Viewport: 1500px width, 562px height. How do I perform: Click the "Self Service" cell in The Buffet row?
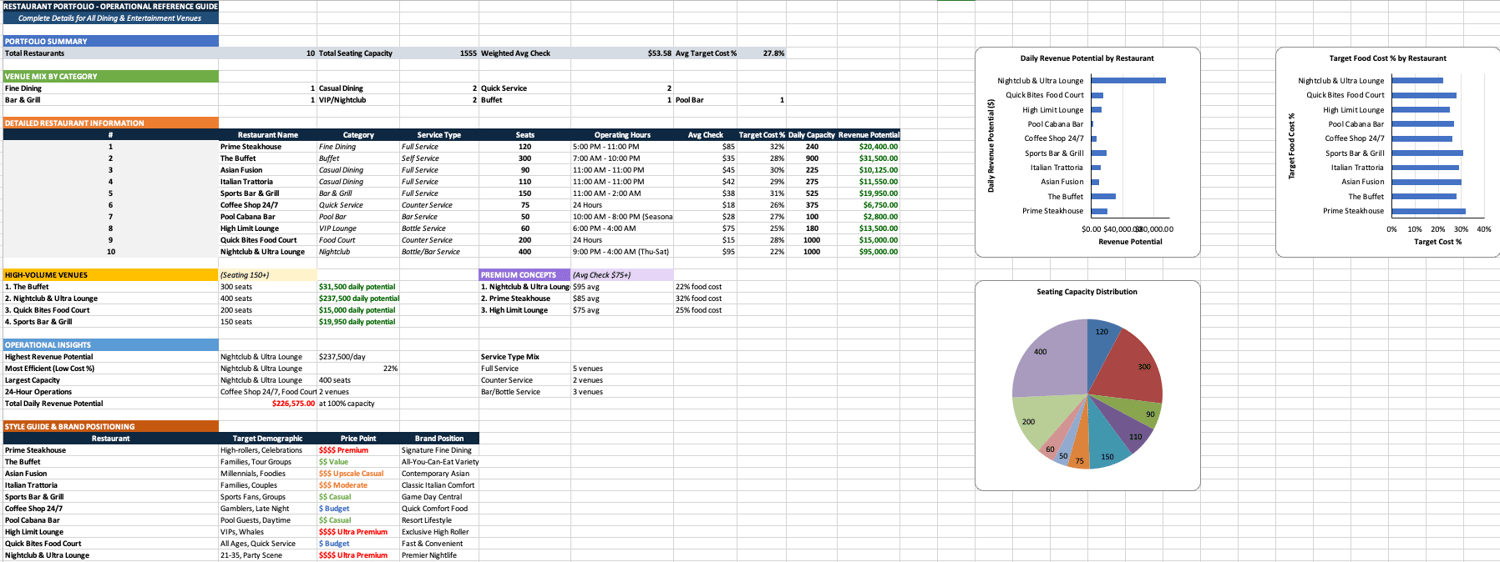click(439, 158)
